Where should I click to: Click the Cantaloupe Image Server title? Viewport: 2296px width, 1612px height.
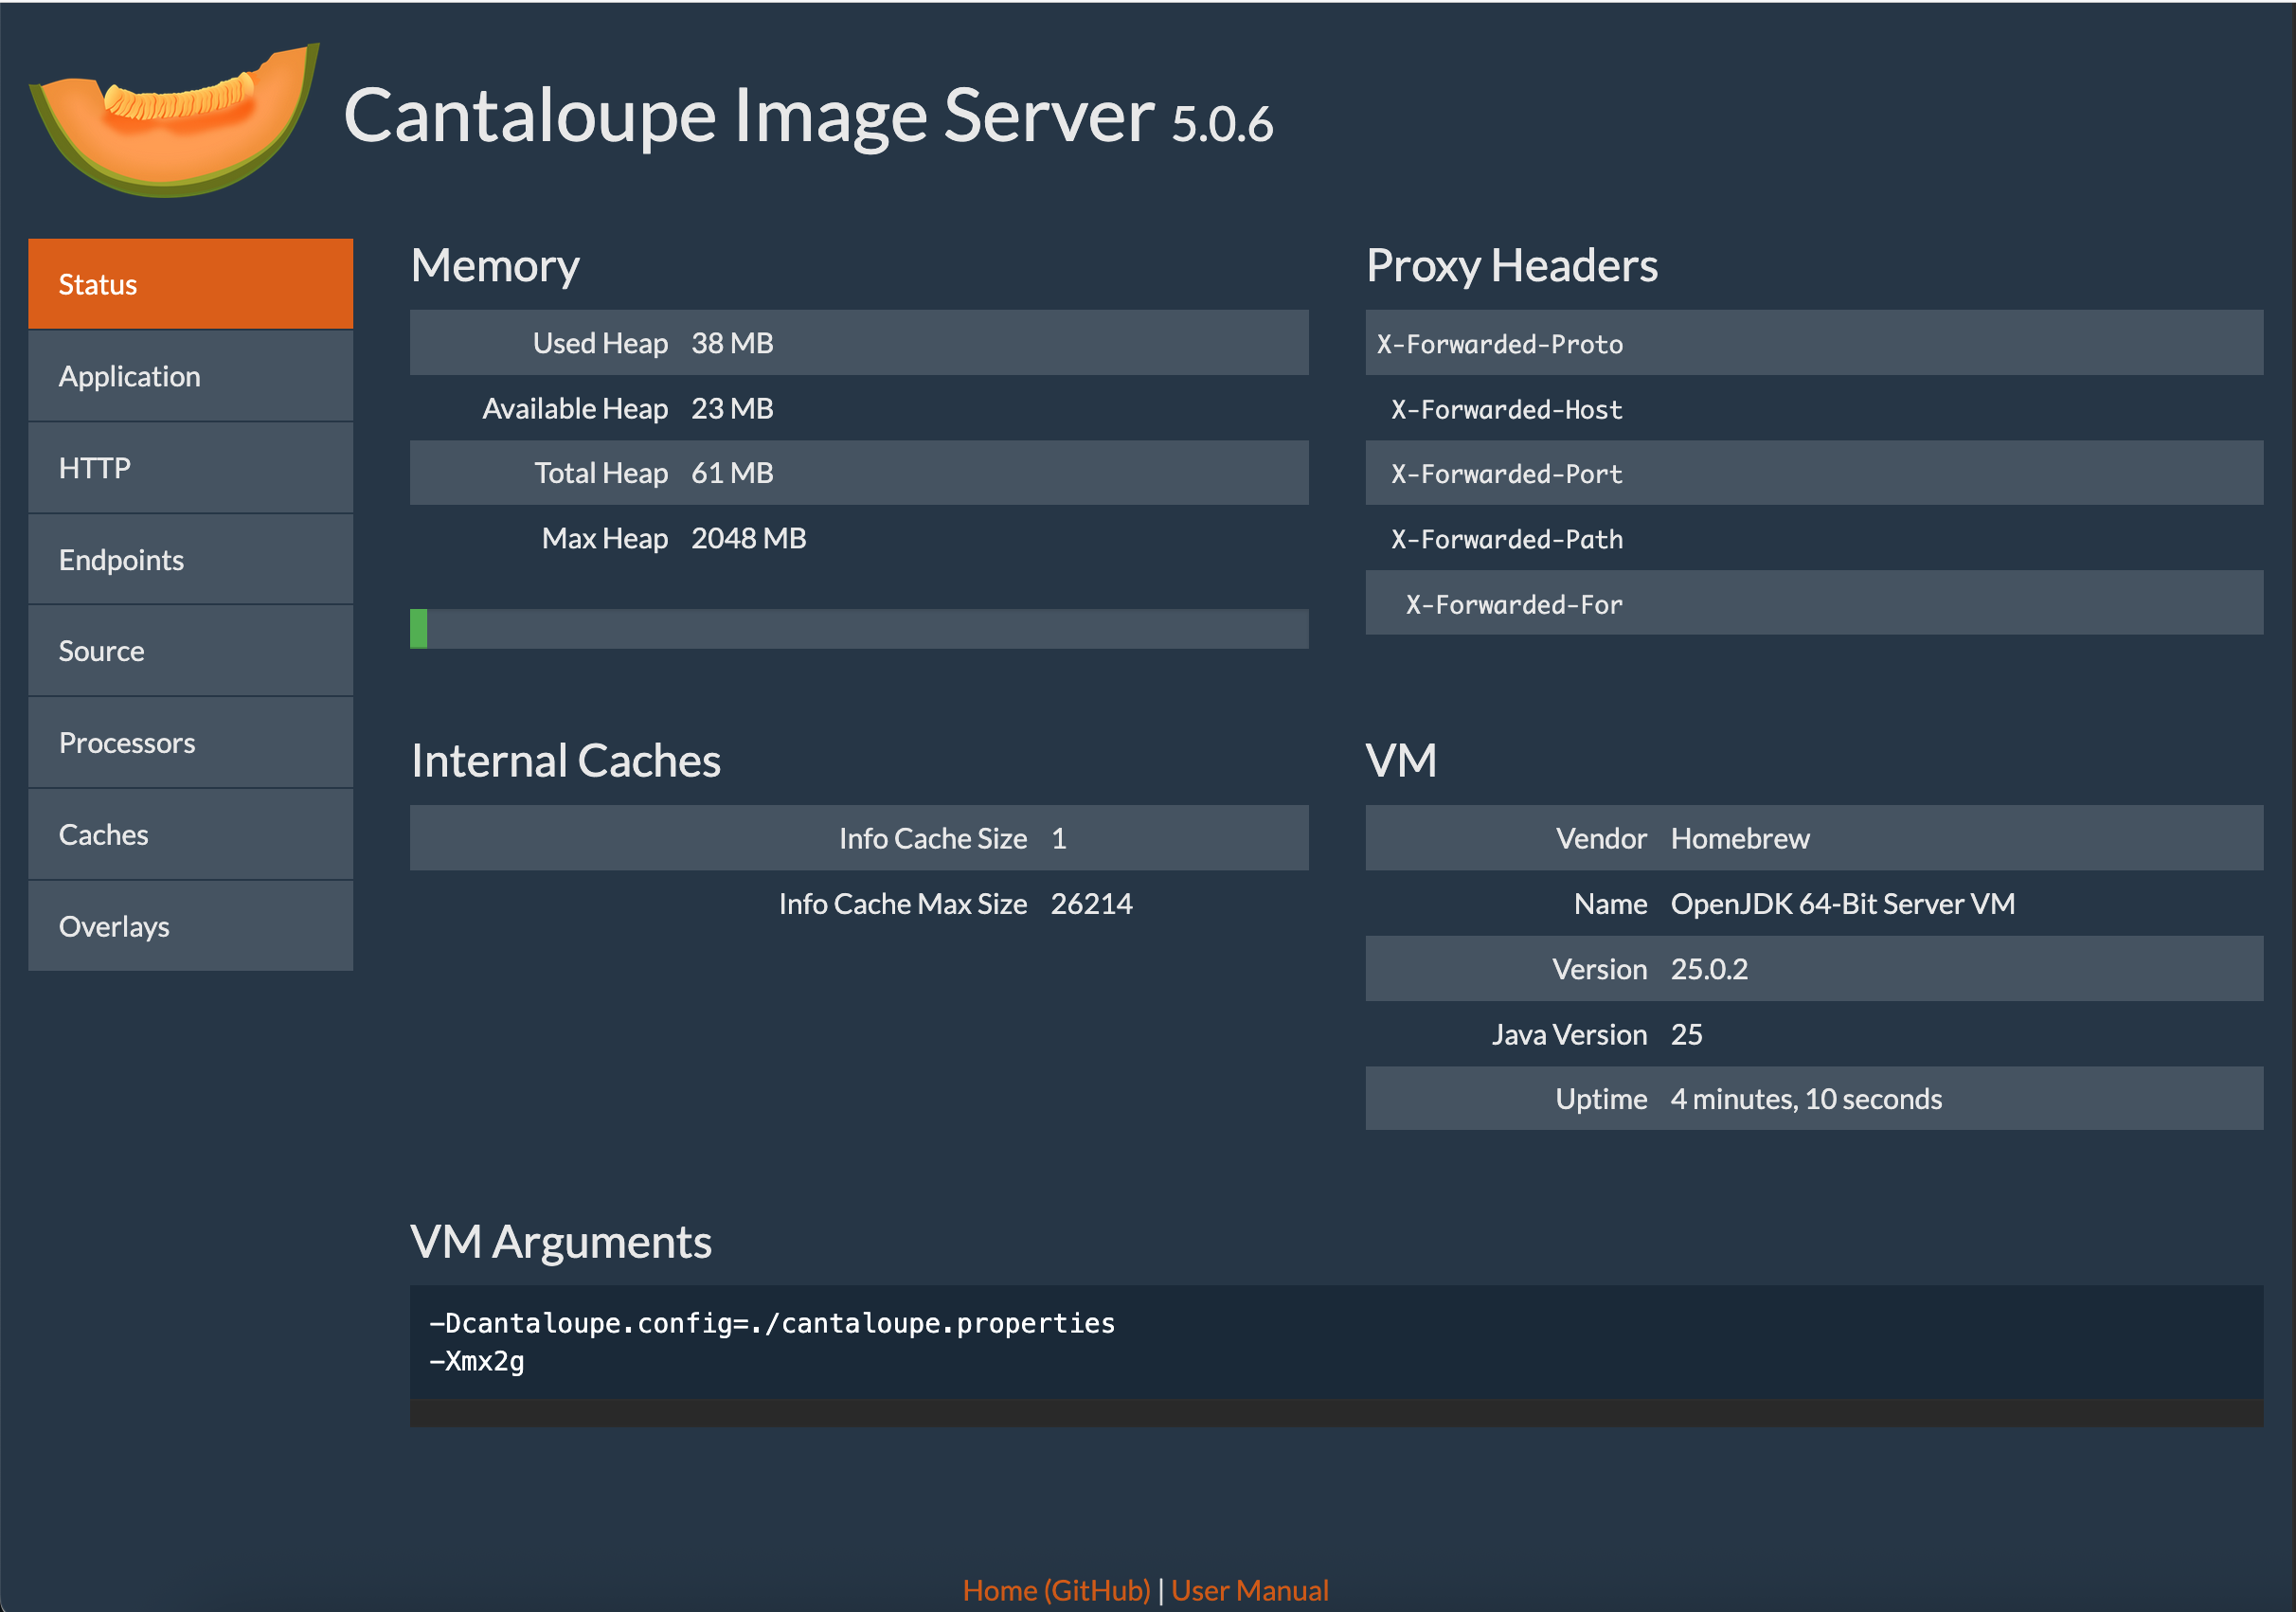[x=808, y=116]
